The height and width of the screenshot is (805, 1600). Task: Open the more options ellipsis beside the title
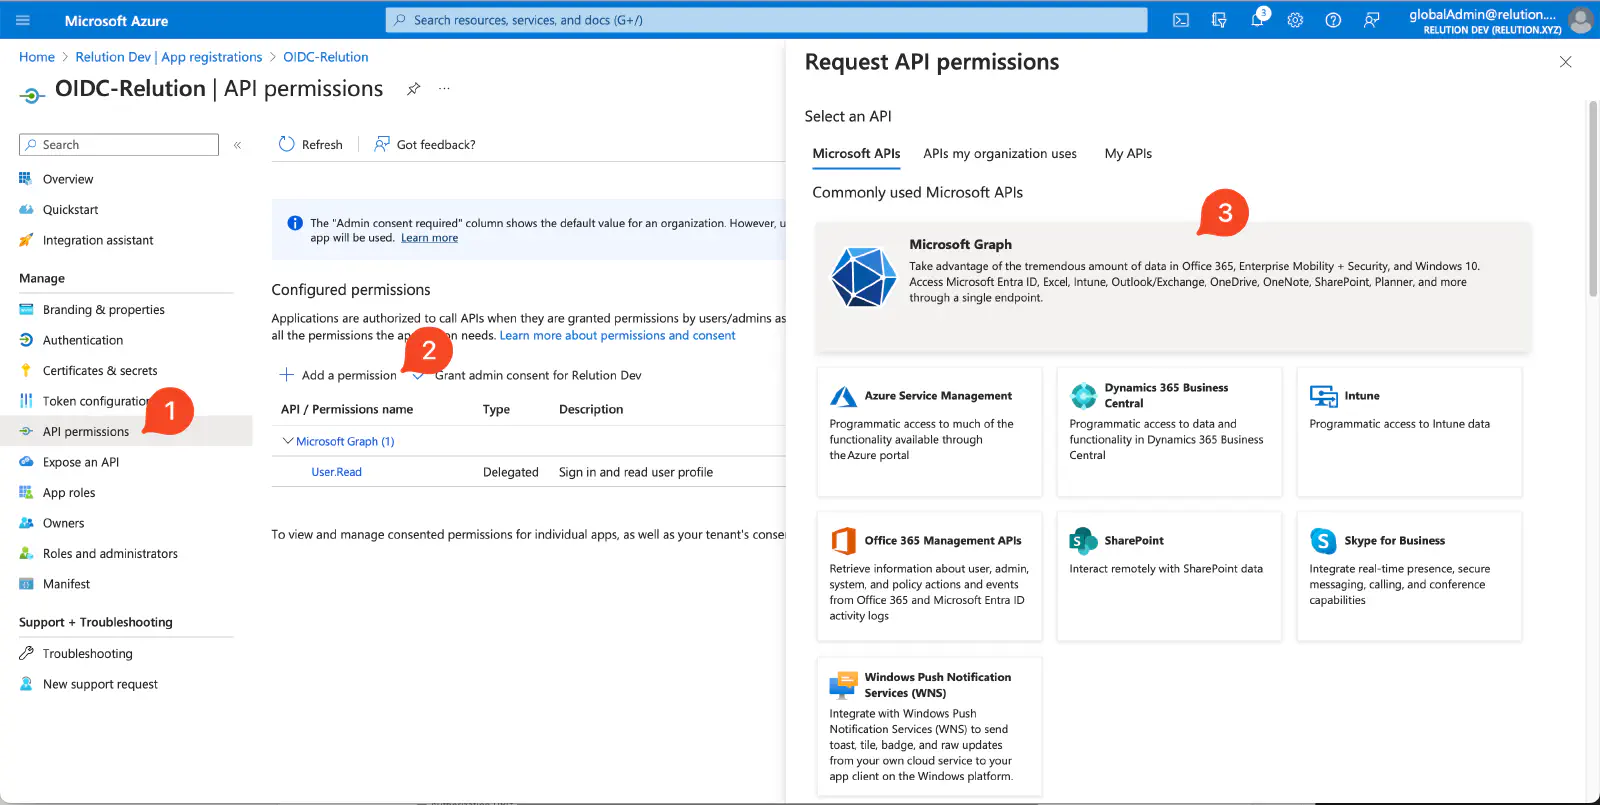point(444,89)
